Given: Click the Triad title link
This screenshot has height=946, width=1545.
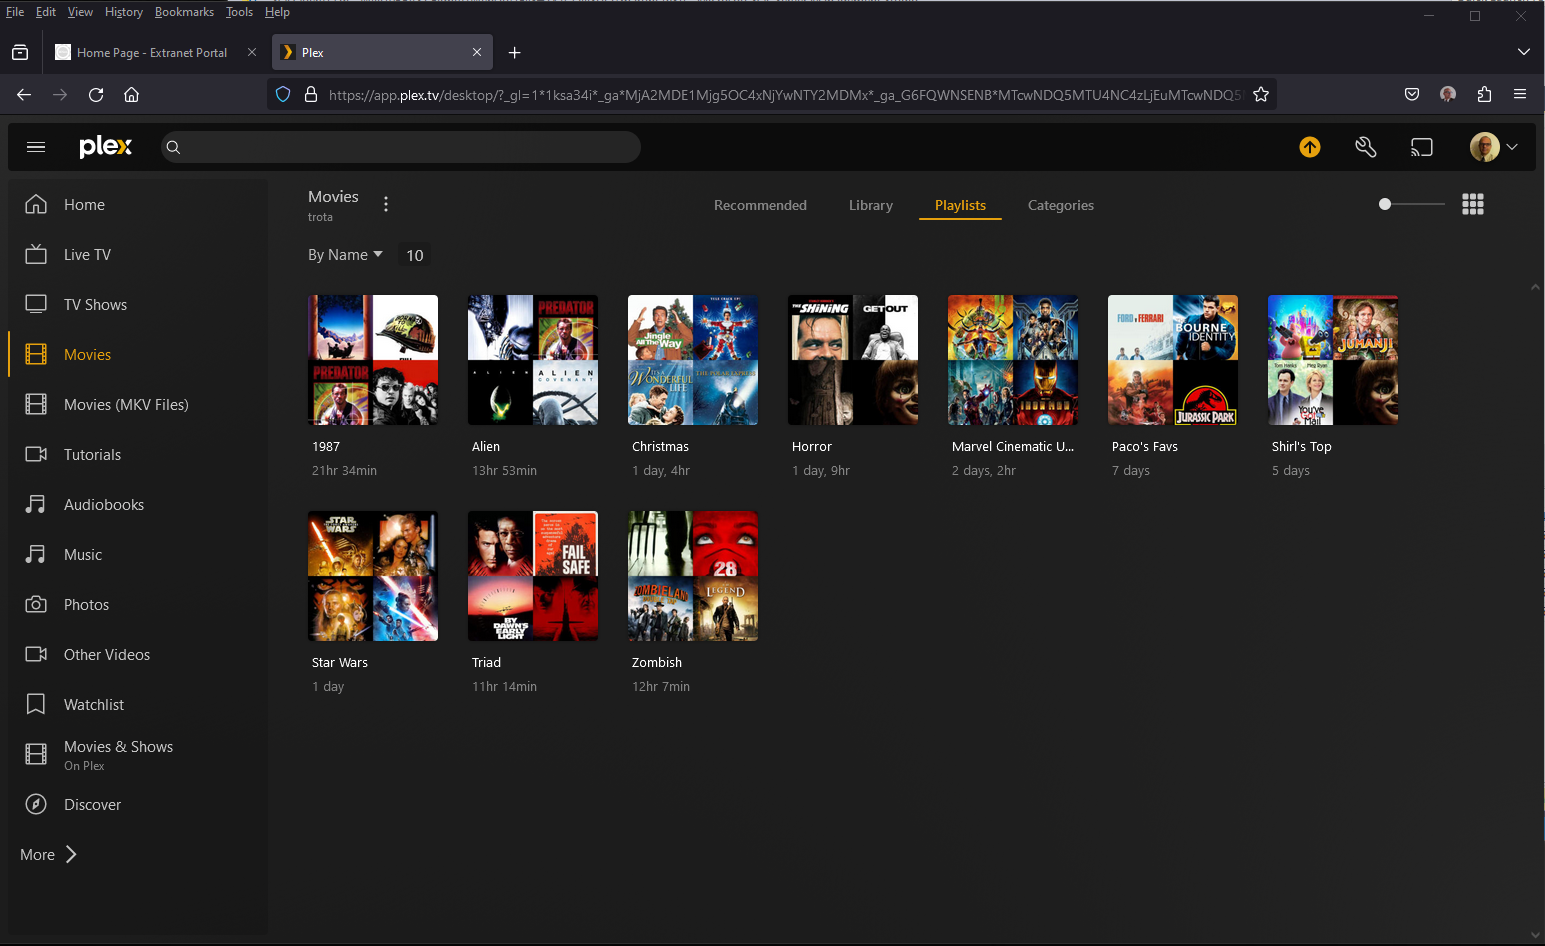Looking at the screenshot, I should 487,663.
